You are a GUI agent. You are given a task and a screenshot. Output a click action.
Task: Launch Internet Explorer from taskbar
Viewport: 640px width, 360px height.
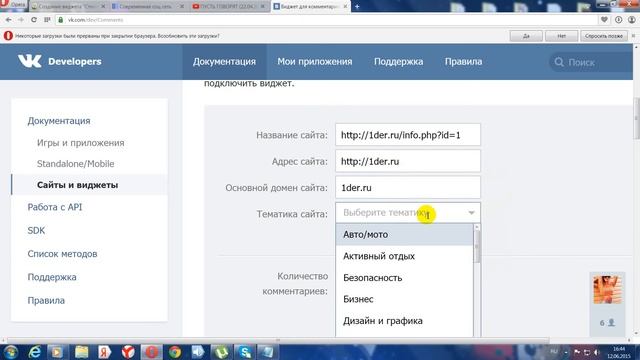coord(35,352)
